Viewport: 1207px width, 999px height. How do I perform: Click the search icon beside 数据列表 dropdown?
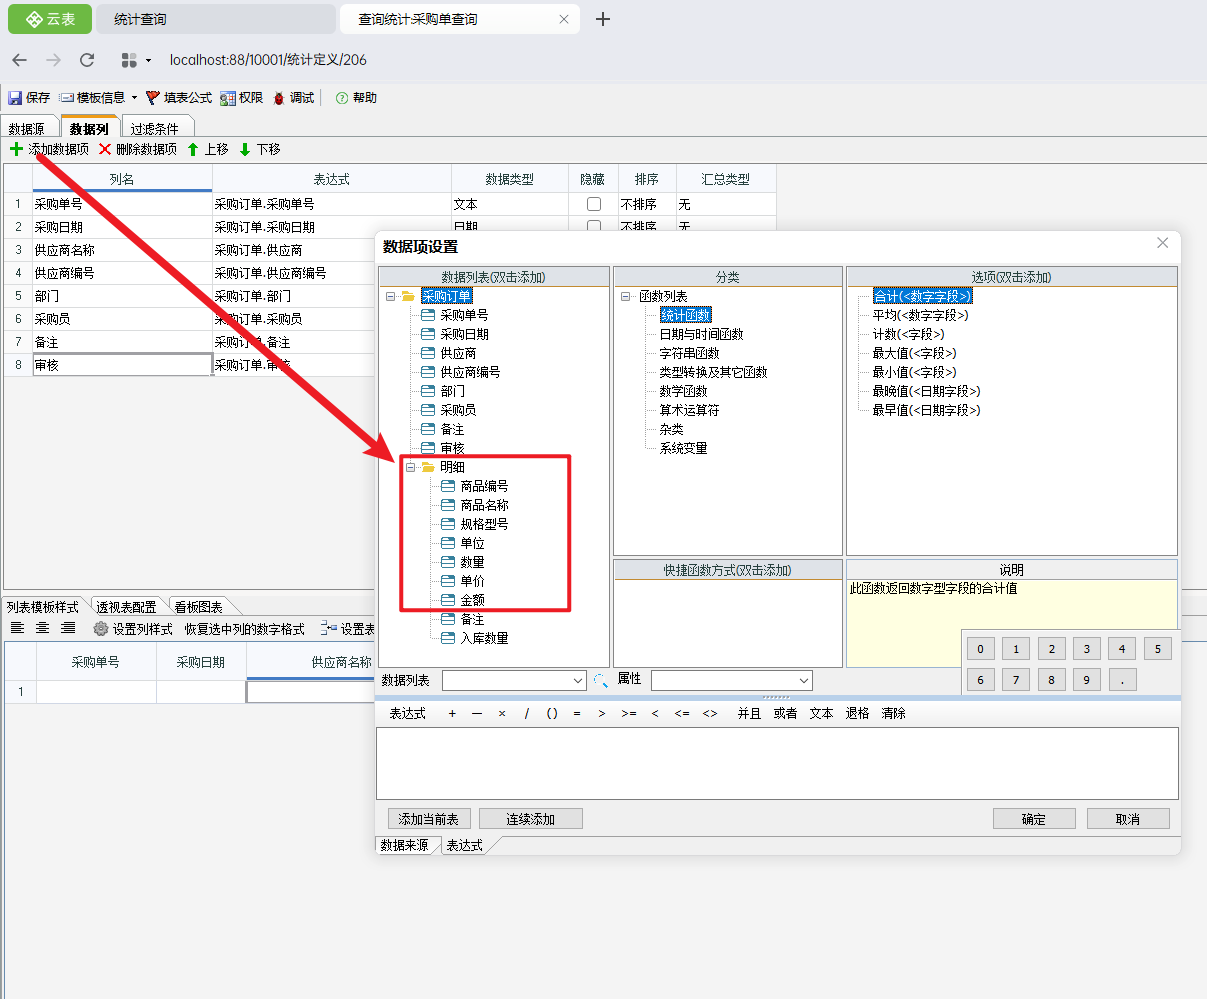pyautogui.click(x=601, y=680)
